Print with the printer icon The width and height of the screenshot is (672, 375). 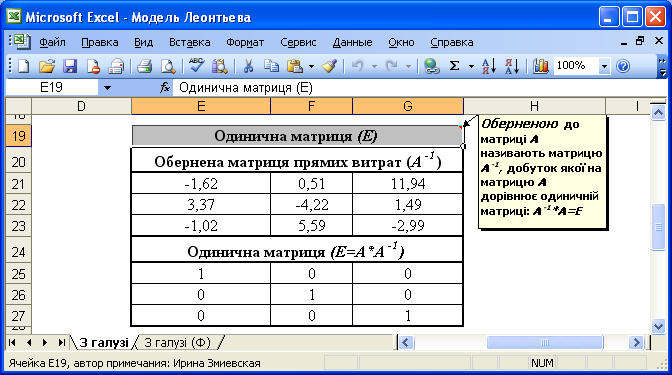pos(144,66)
